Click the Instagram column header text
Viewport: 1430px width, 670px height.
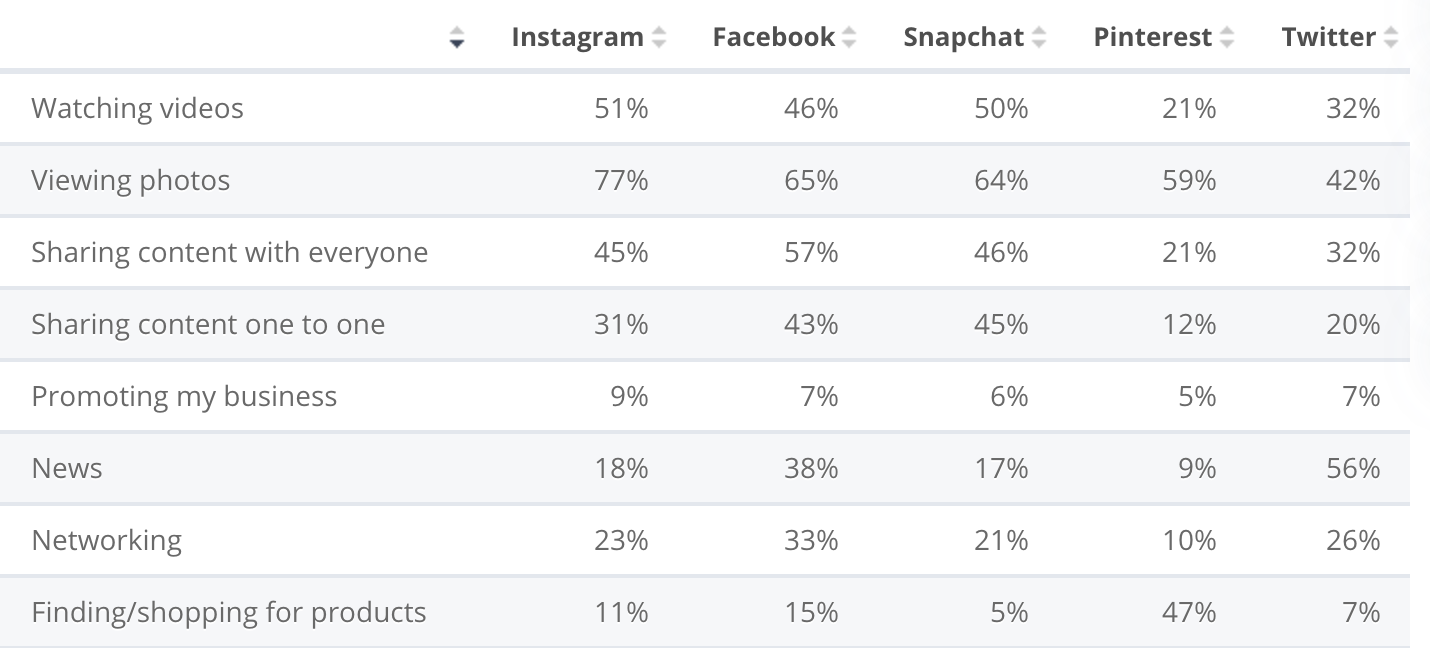coord(577,38)
